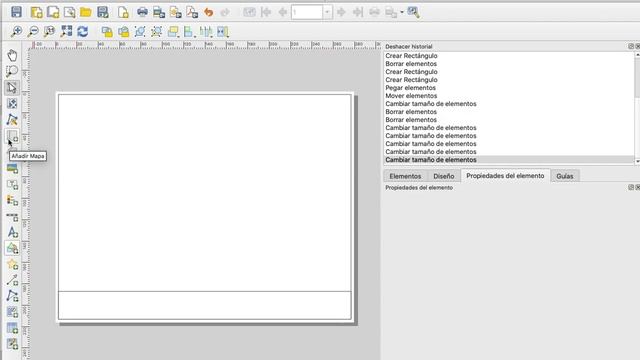Screen dimensions: 640x360
Task: Open atlas settings
Action: (413, 12)
